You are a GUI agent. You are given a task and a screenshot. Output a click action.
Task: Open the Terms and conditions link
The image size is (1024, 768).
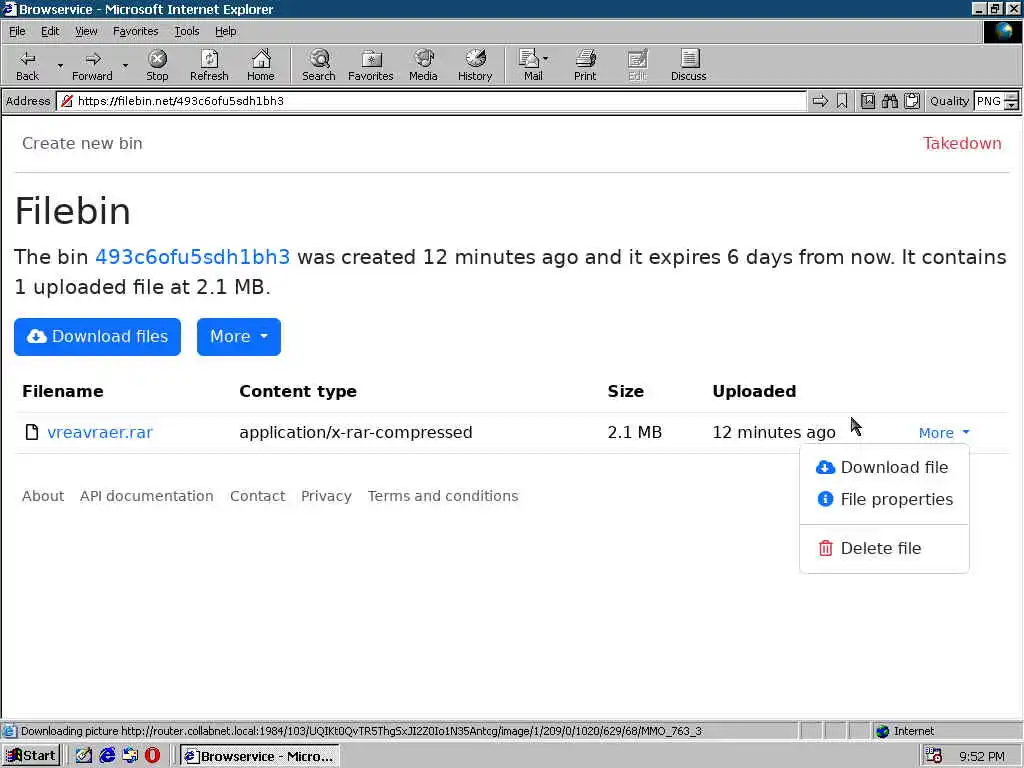[x=443, y=496]
